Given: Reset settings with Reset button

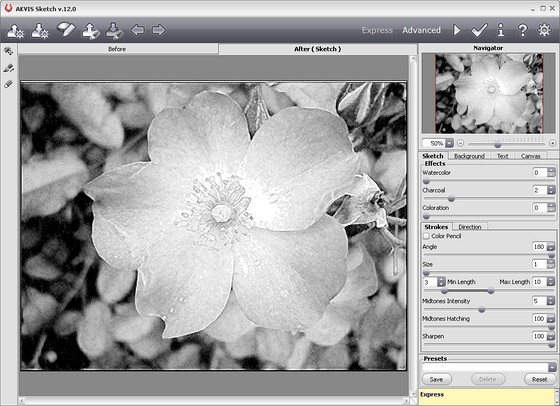Looking at the screenshot, I should pyautogui.click(x=540, y=379).
